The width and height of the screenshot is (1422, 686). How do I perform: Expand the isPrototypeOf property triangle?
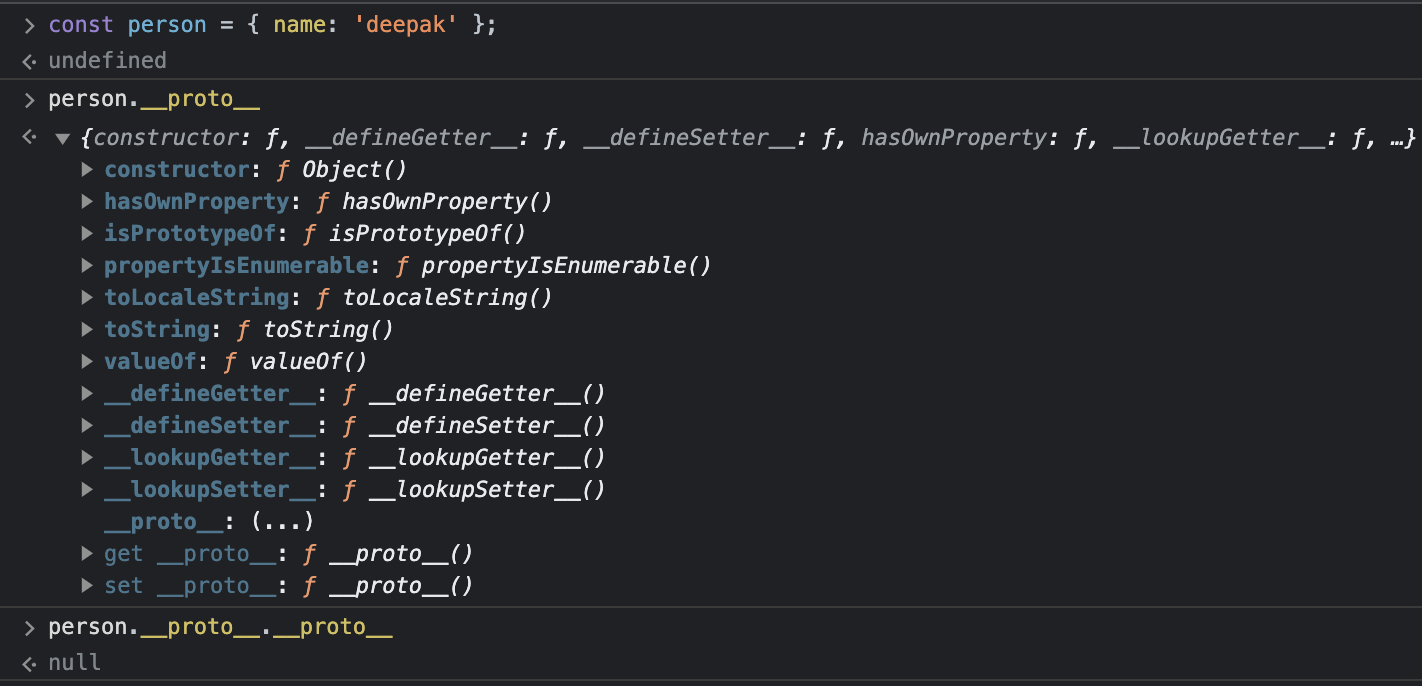click(x=87, y=234)
